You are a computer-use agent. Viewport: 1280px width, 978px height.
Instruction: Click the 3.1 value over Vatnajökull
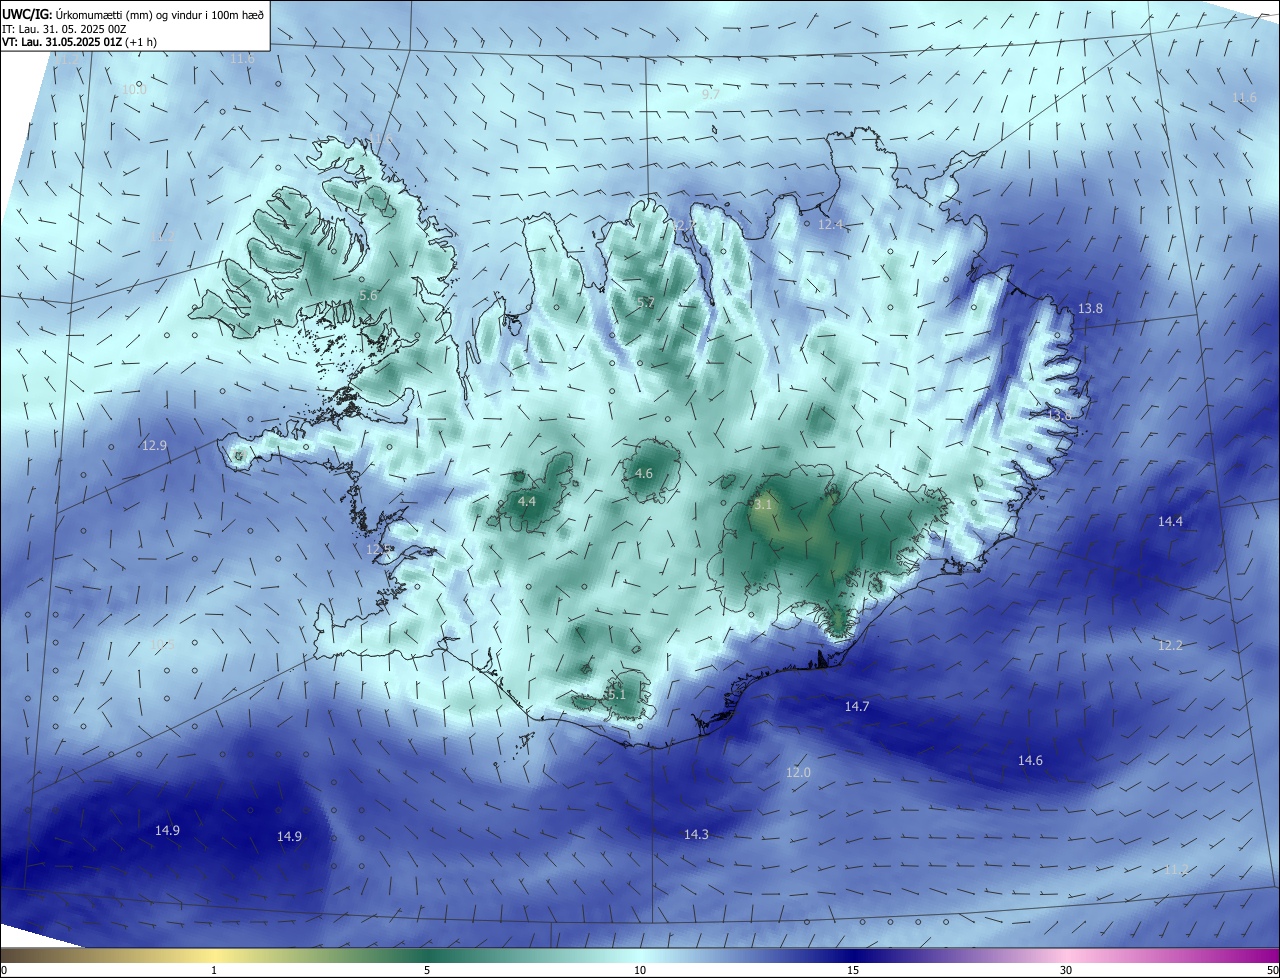763,505
